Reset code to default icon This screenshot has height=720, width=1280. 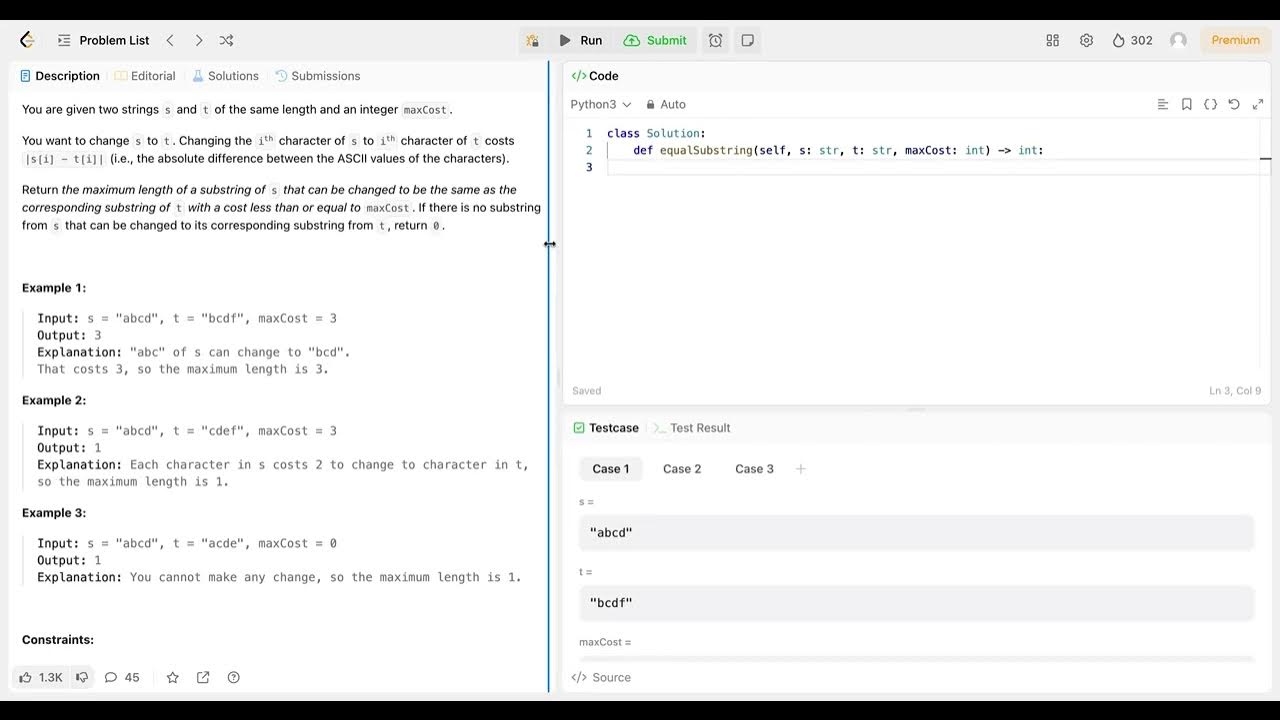[1234, 104]
